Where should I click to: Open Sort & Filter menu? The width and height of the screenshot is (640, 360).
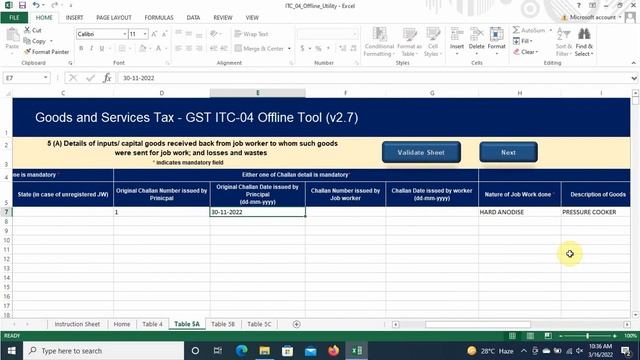[563, 42]
